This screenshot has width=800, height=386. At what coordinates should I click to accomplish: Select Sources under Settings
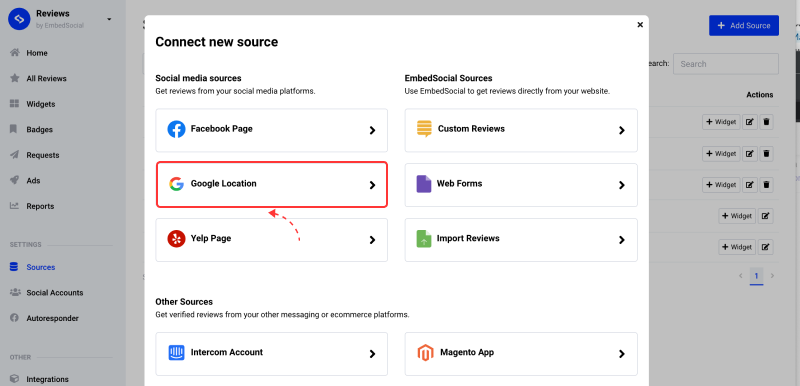coord(41,267)
